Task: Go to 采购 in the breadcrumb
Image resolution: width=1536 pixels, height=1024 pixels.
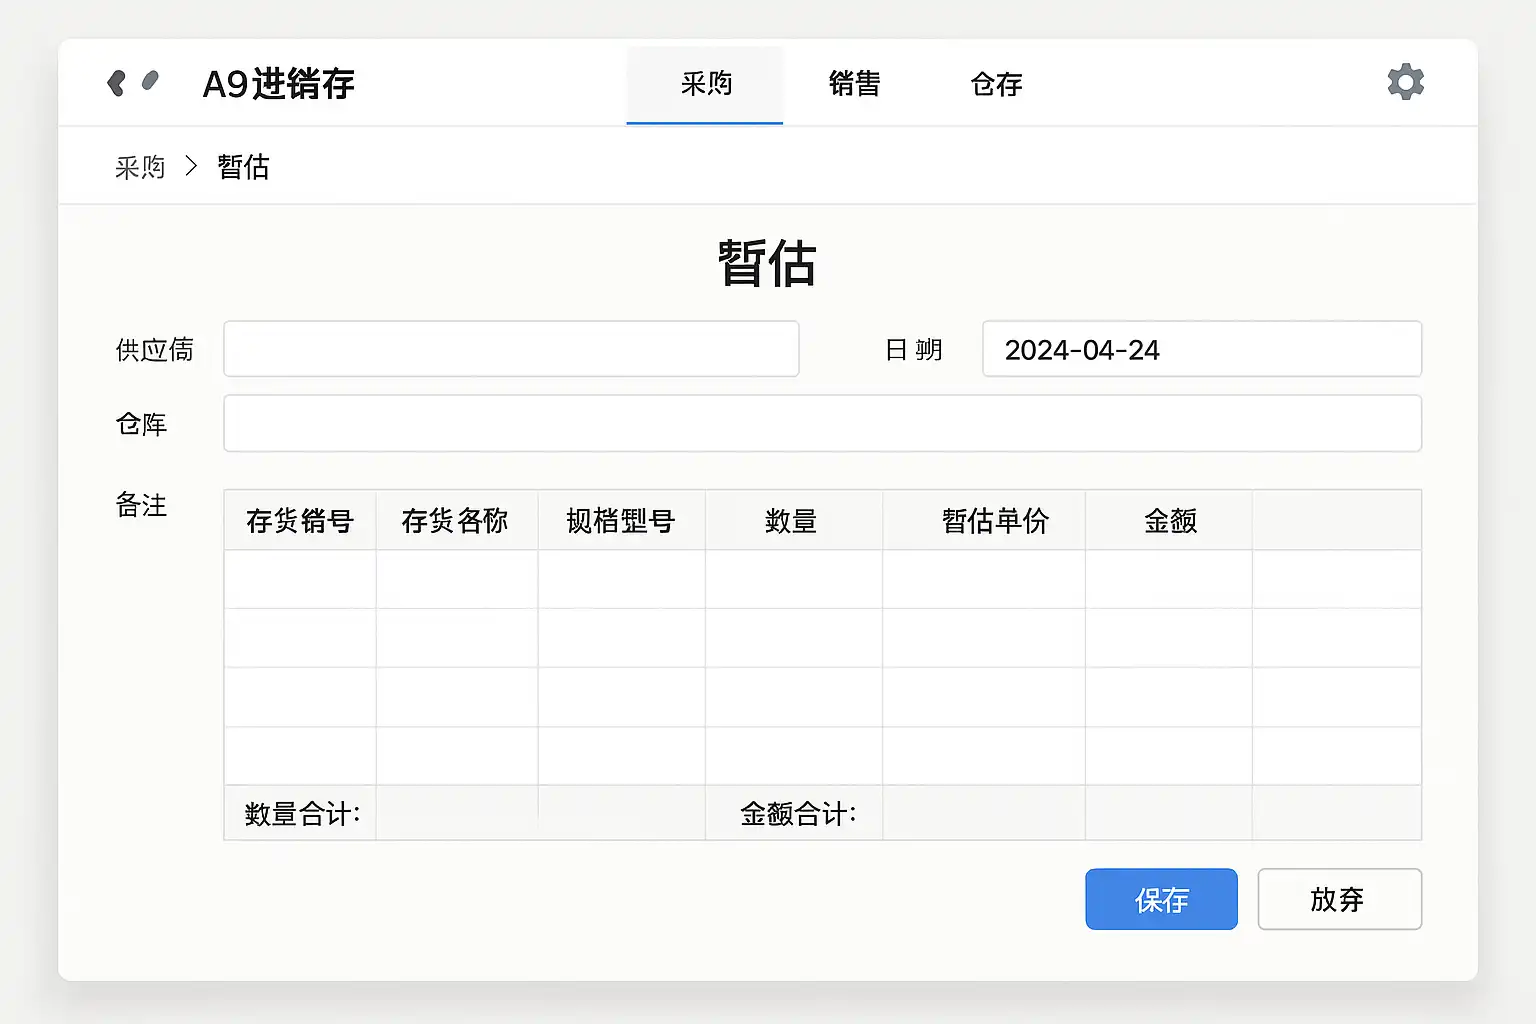Action: coord(140,167)
